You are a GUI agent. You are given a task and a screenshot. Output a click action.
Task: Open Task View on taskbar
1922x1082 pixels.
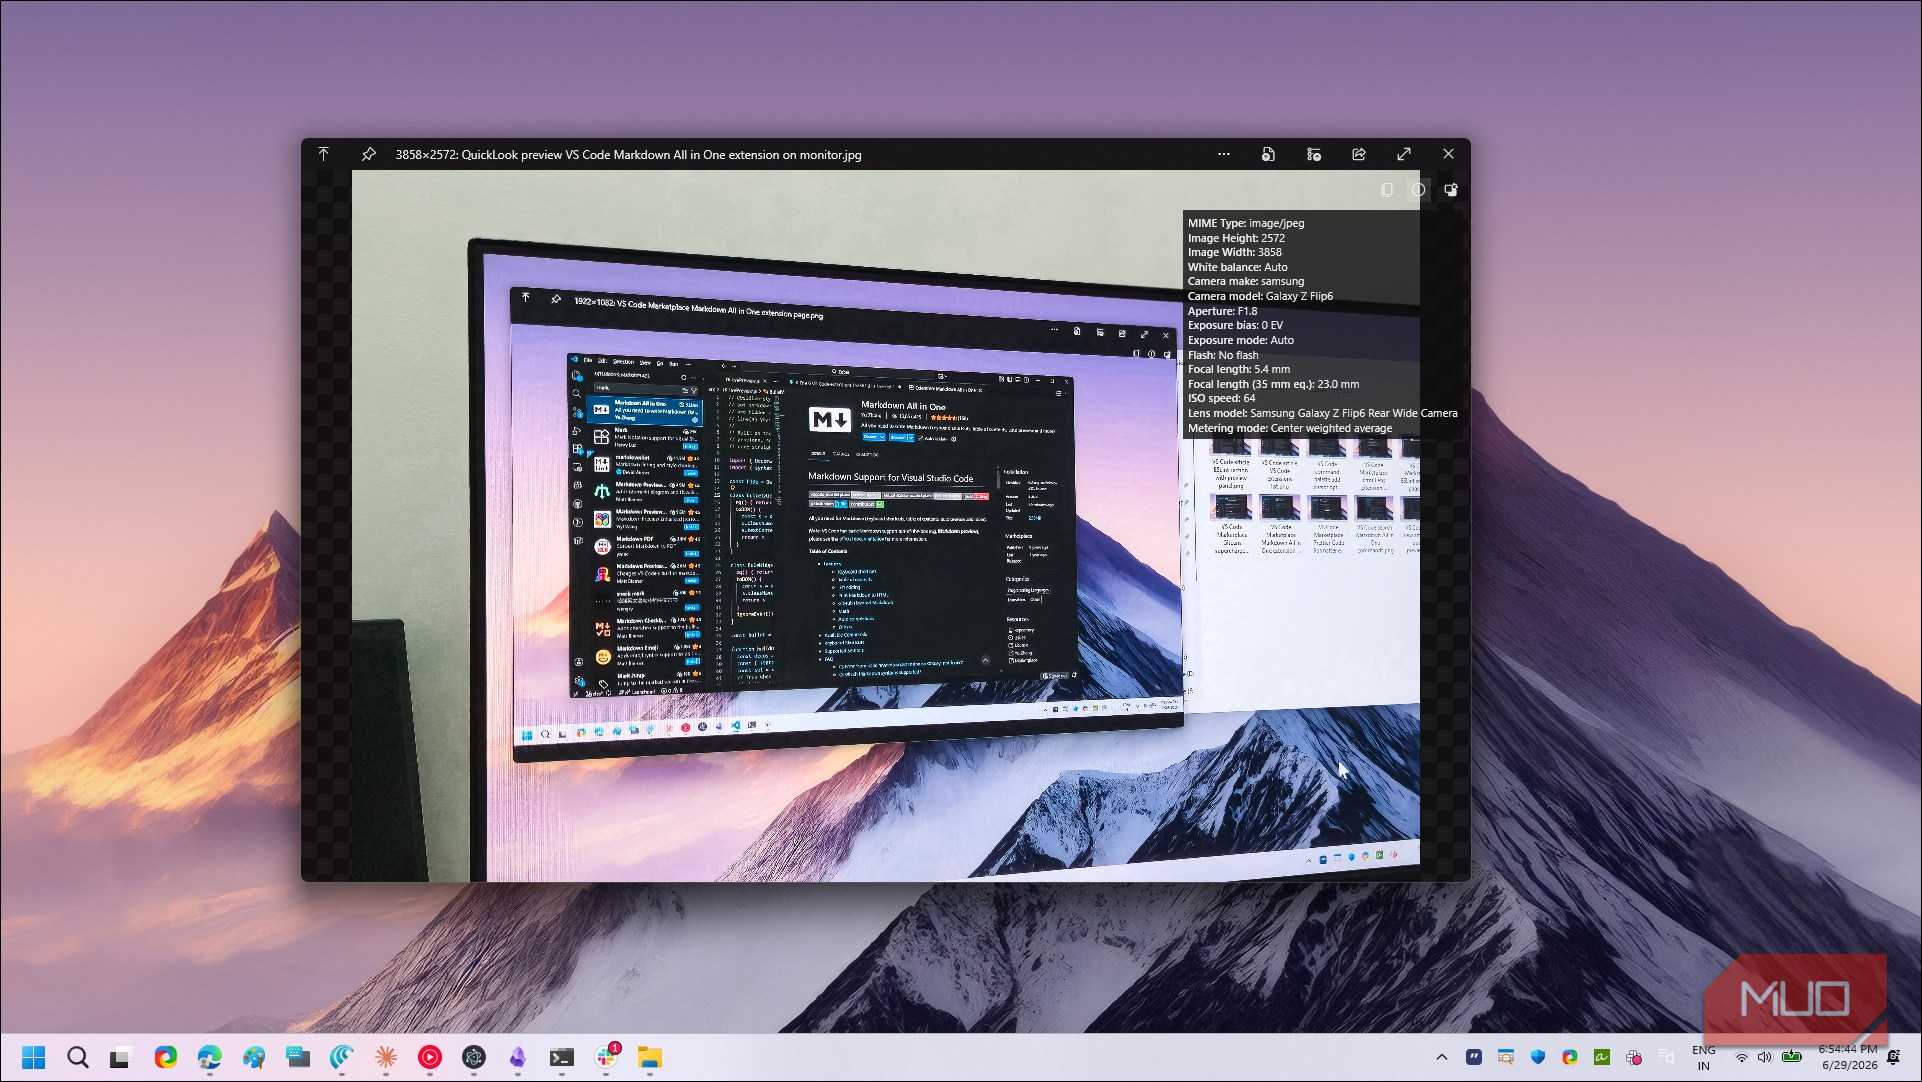[120, 1057]
